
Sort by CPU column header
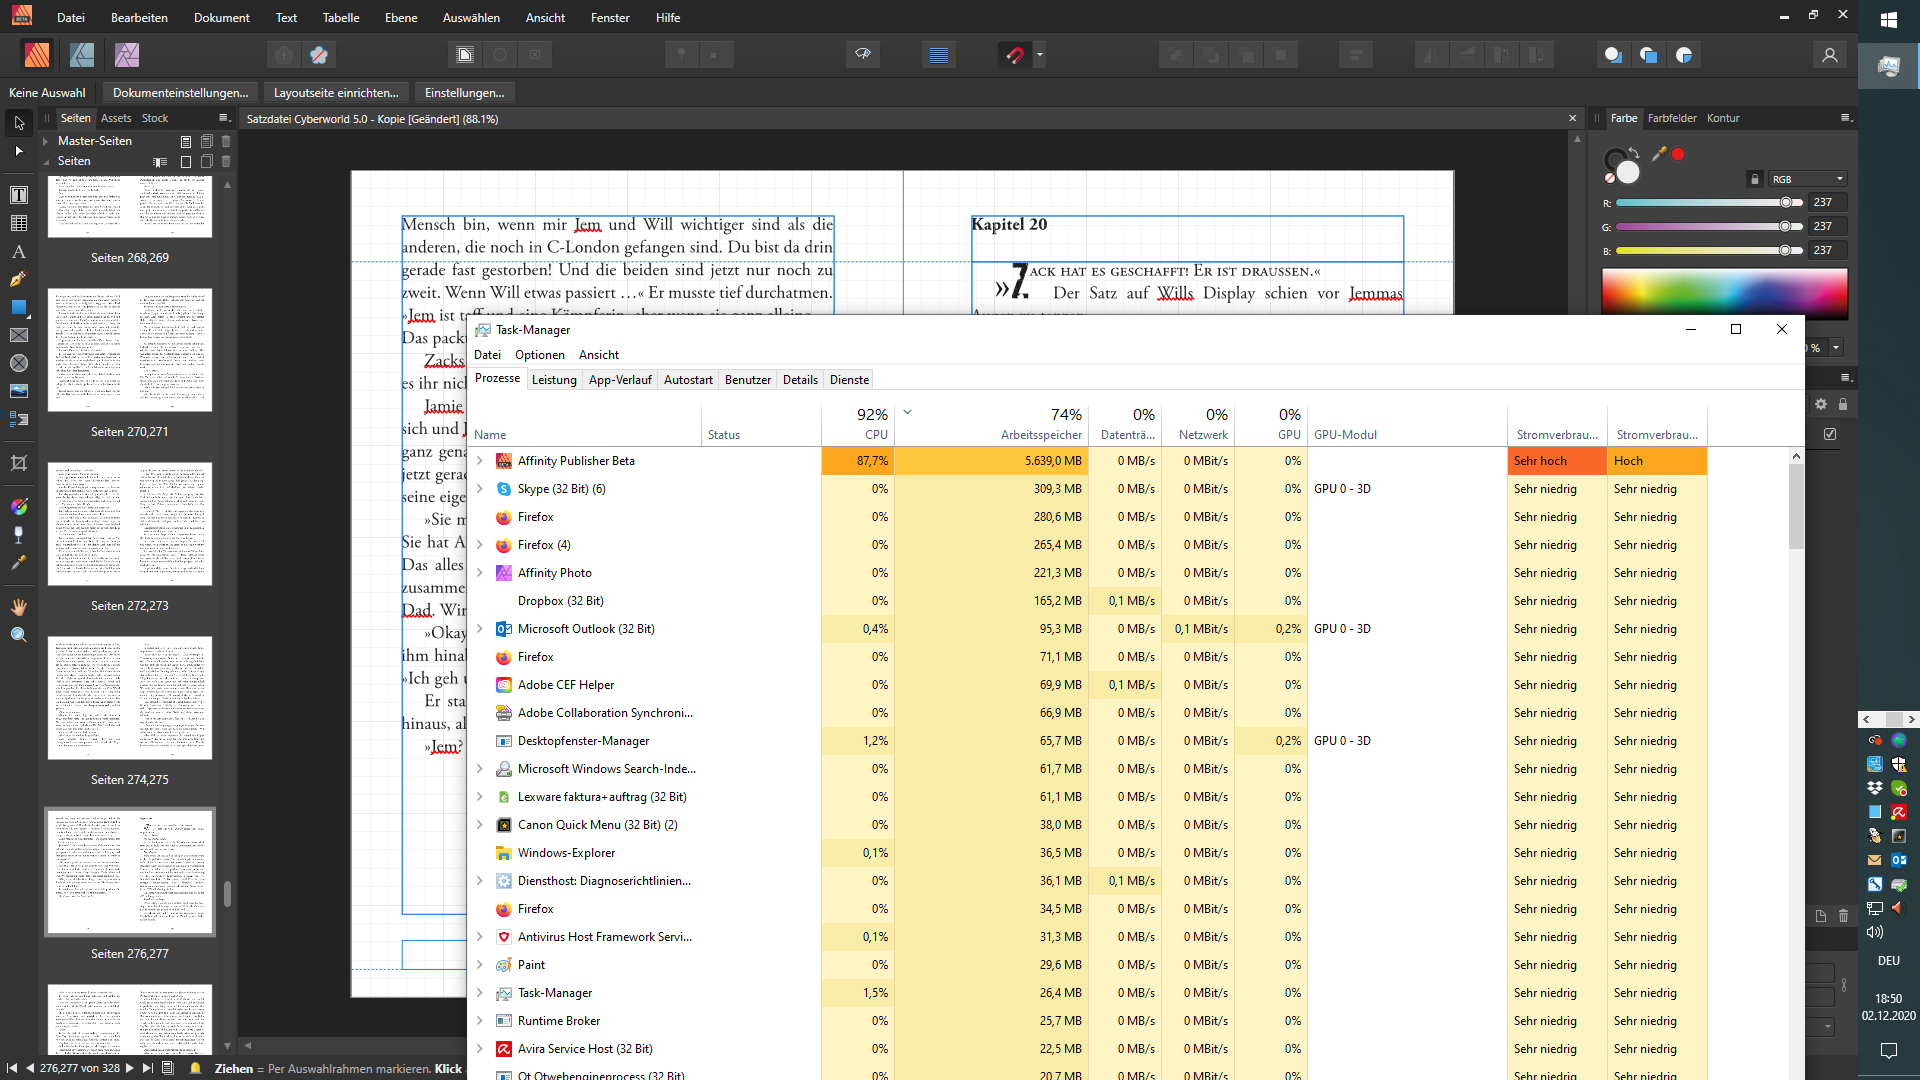pyautogui.click(x=857, y=424)
